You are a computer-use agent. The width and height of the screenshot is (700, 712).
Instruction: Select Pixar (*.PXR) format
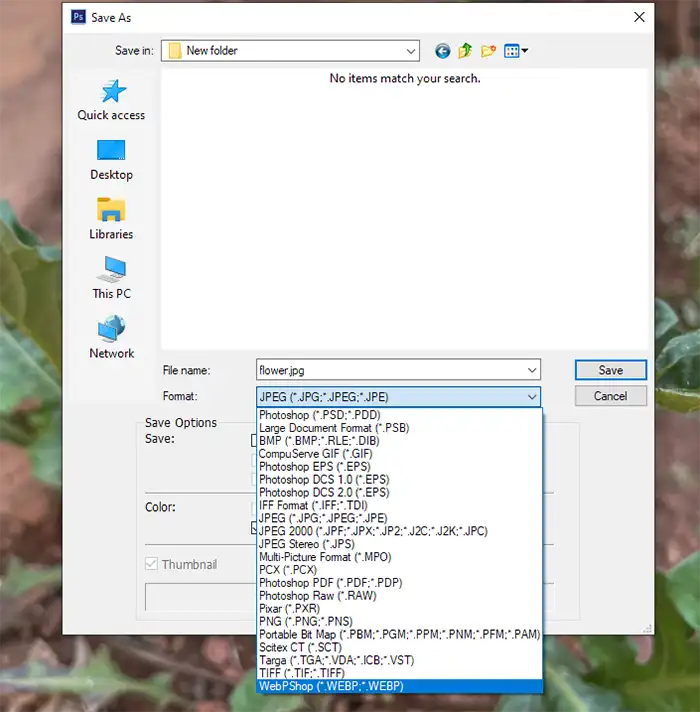click(399, 608)
